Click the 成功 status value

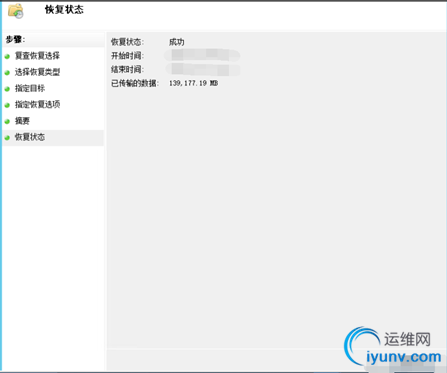pos(177,42)
